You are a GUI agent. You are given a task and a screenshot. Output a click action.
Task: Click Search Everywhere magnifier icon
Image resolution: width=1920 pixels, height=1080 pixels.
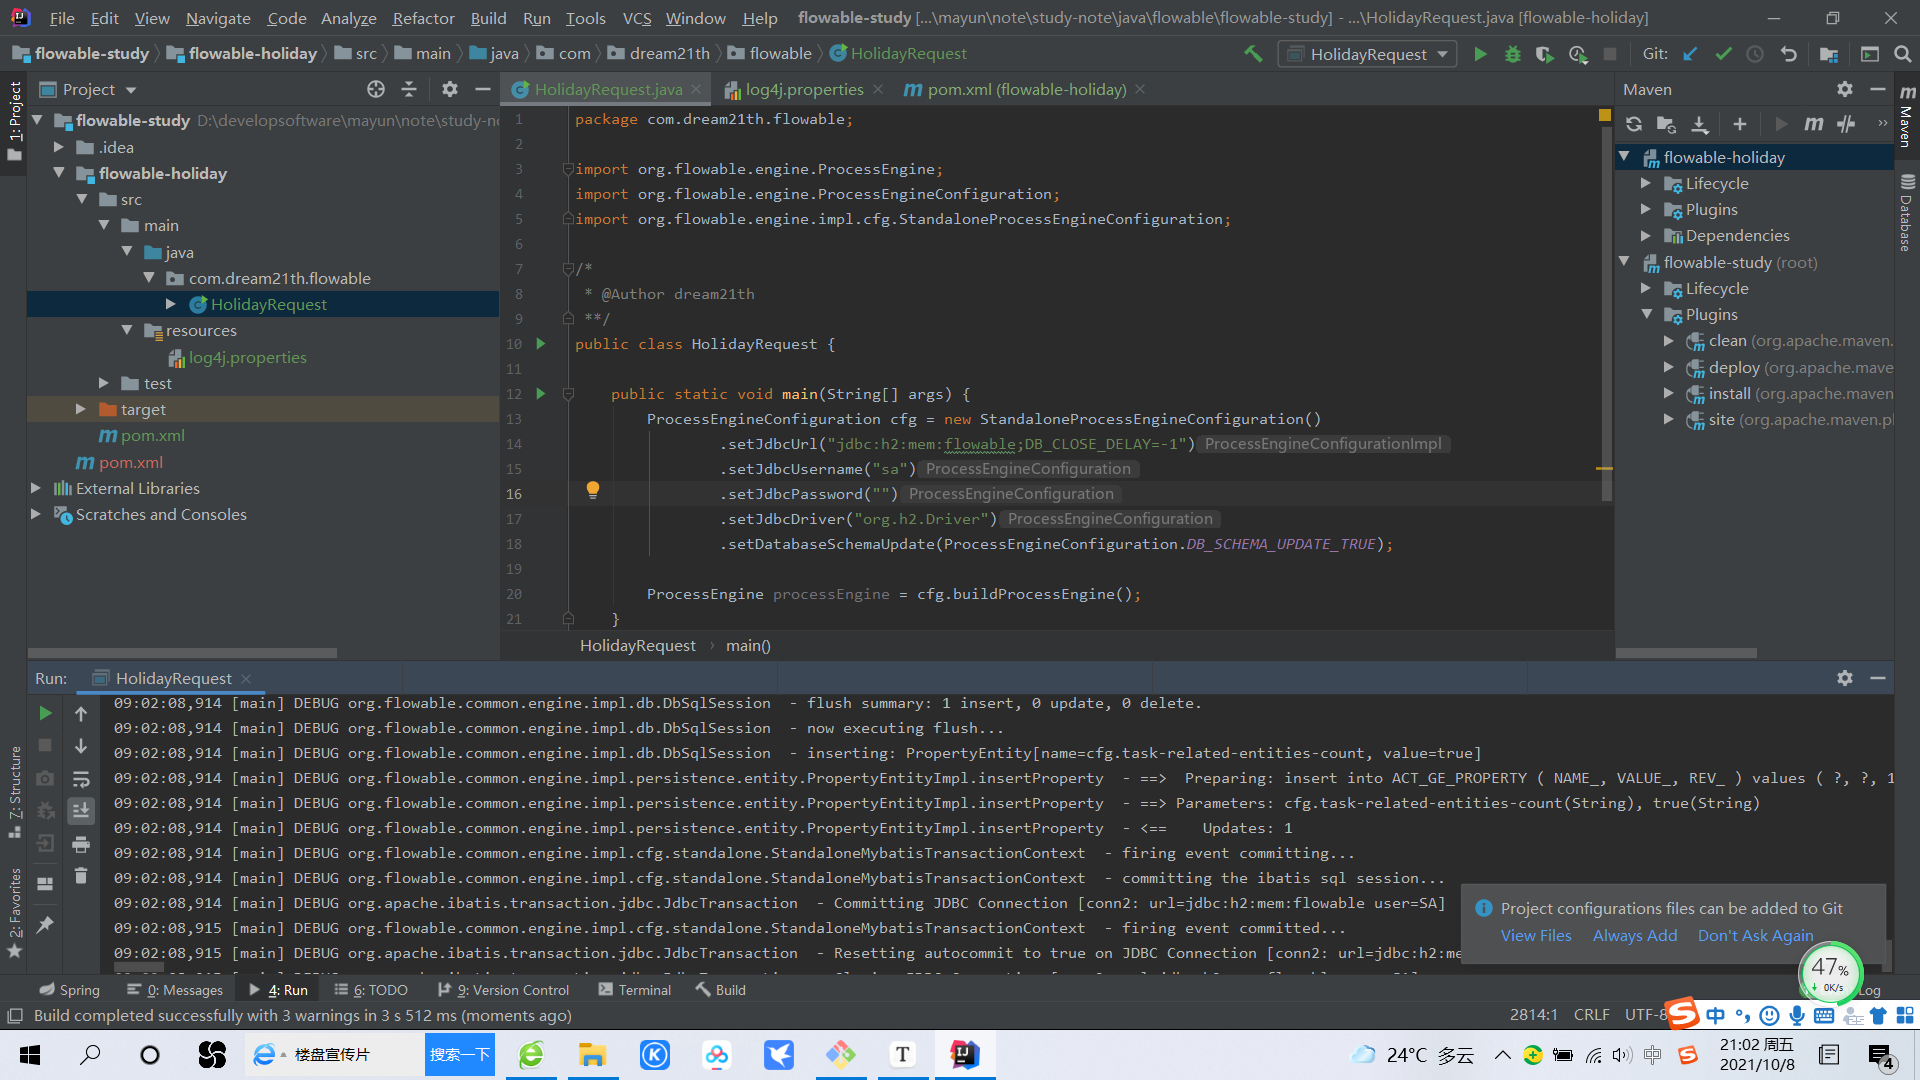[1902, 54]
